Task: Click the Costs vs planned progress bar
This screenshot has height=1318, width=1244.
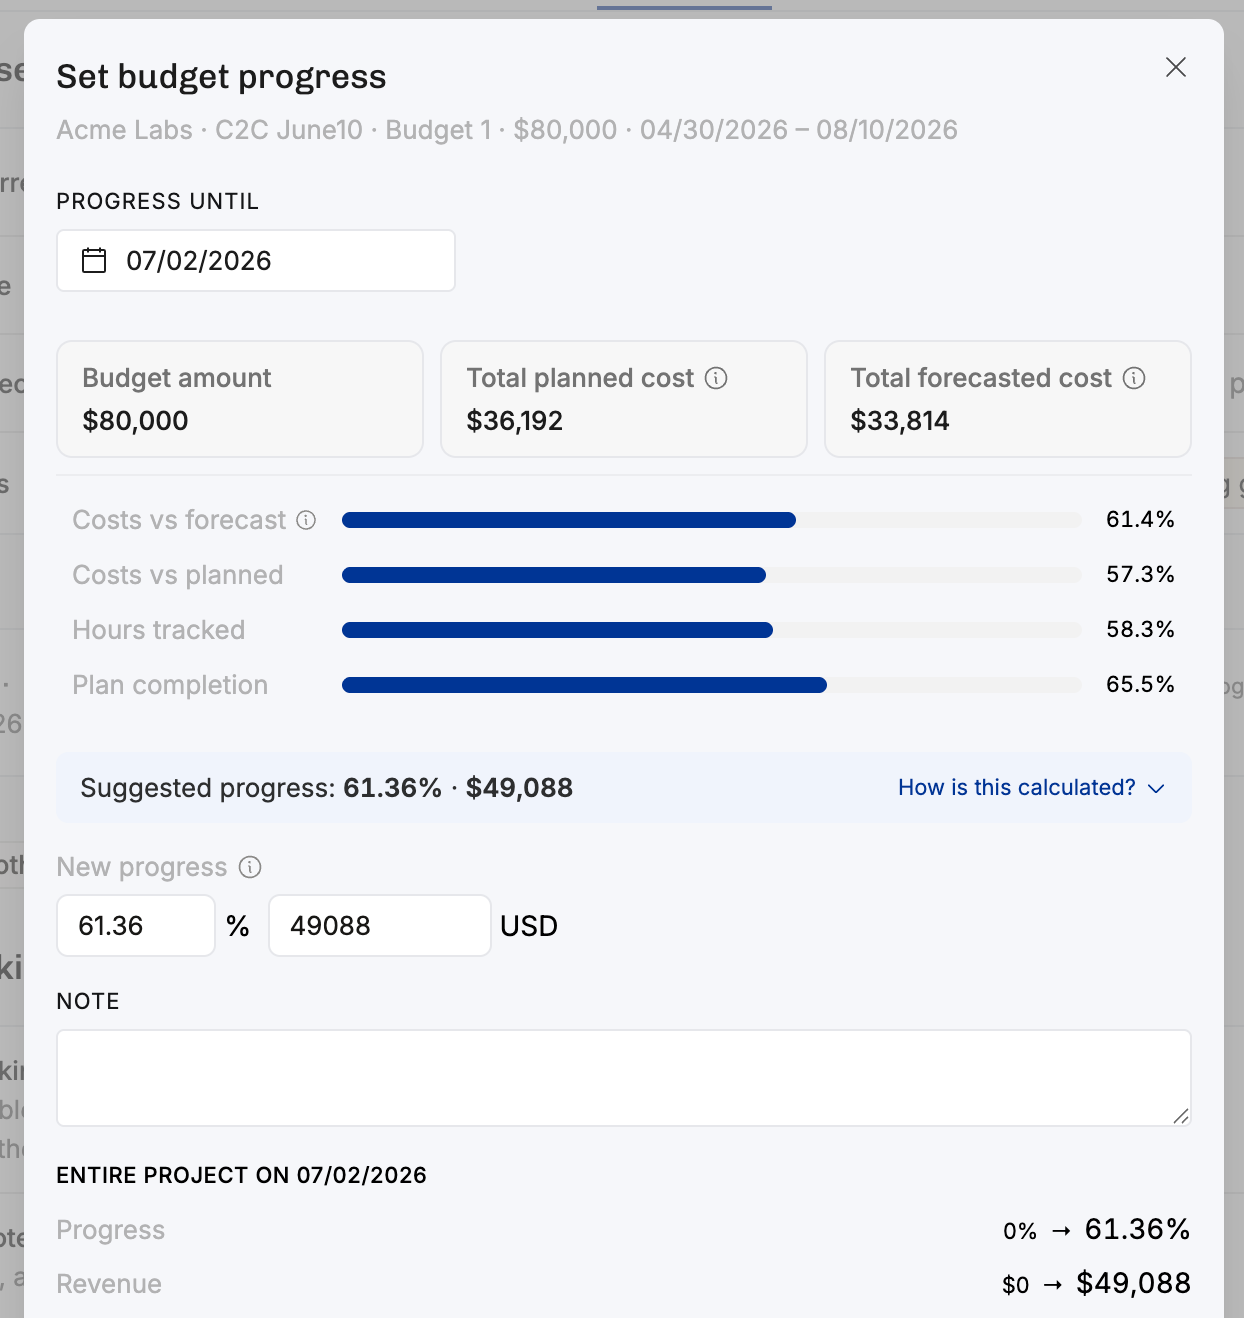Action: click(x=712, y=575)
